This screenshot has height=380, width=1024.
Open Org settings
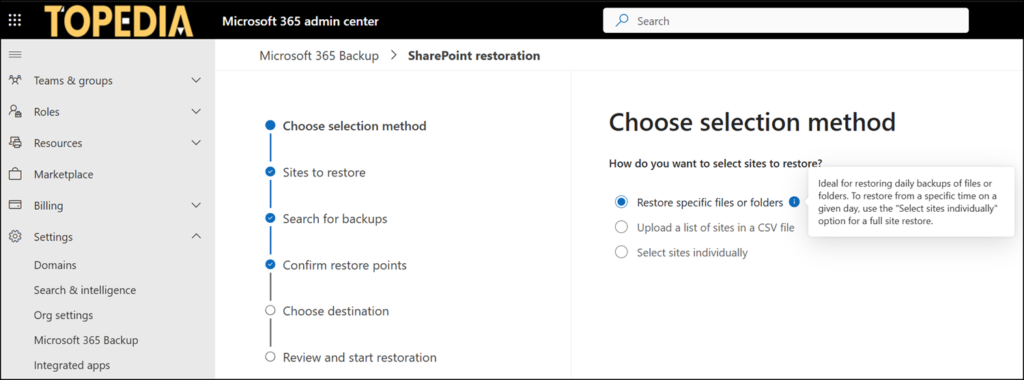(x=63, y=315)
